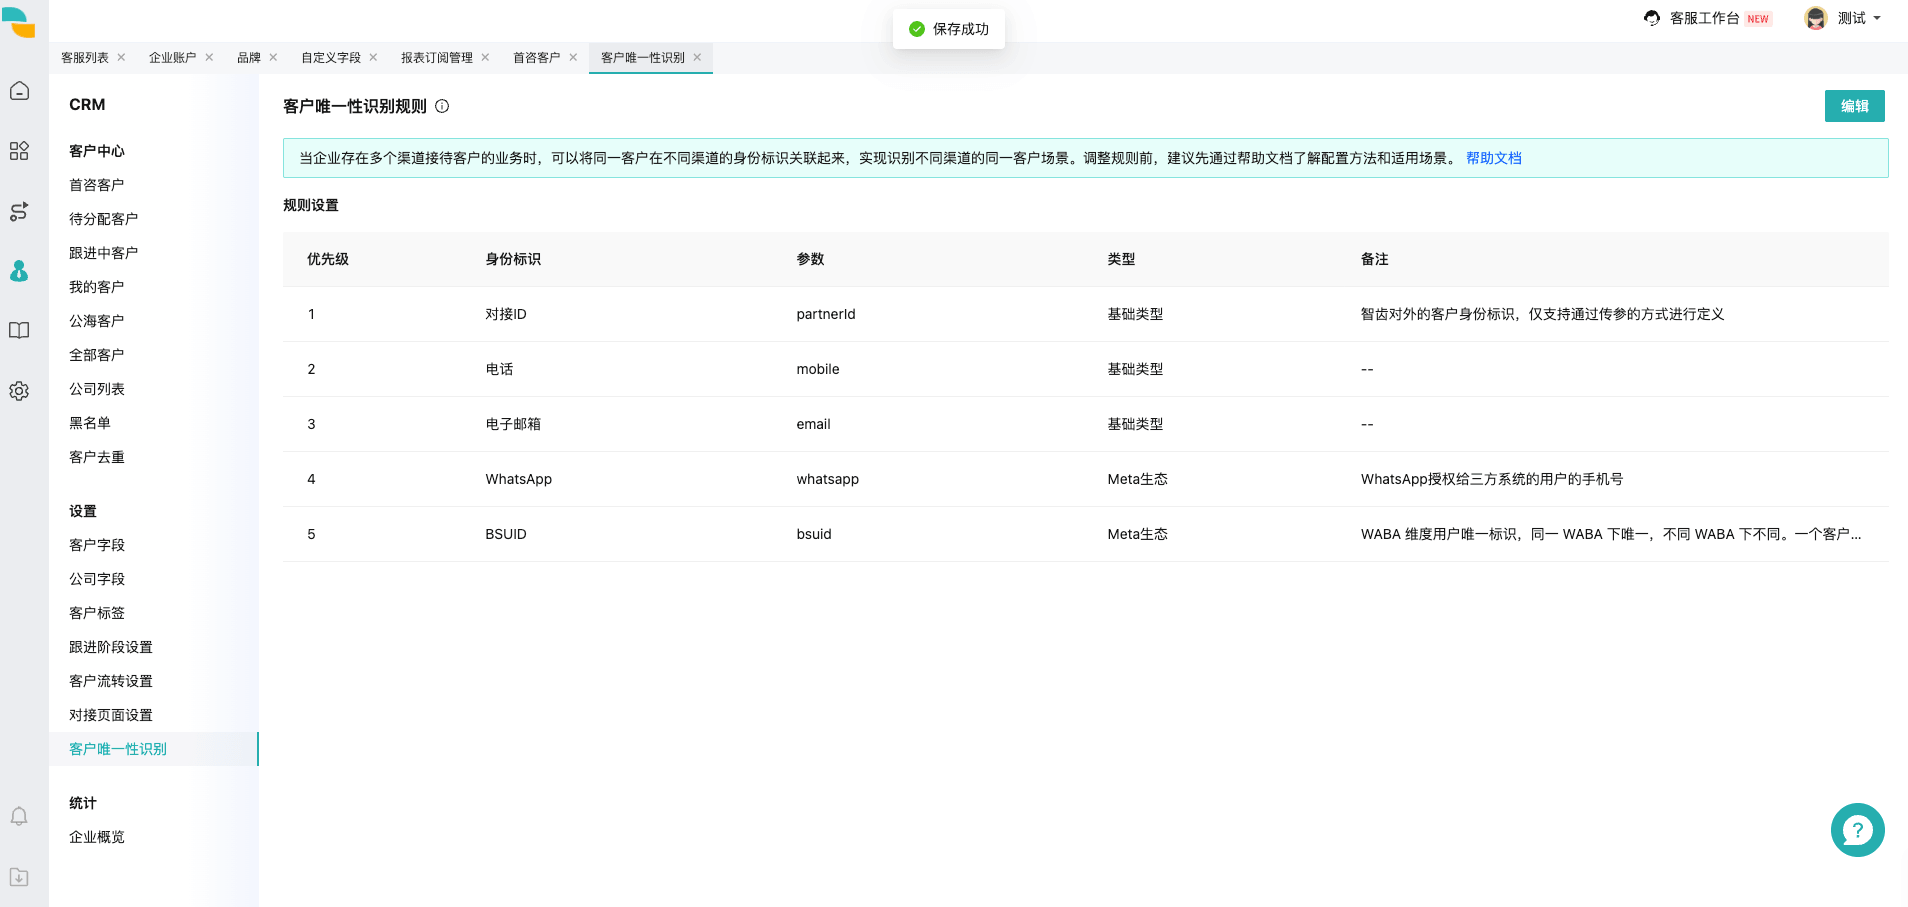Switch to the 首咨客户 top tab

(x=537, y=57)
